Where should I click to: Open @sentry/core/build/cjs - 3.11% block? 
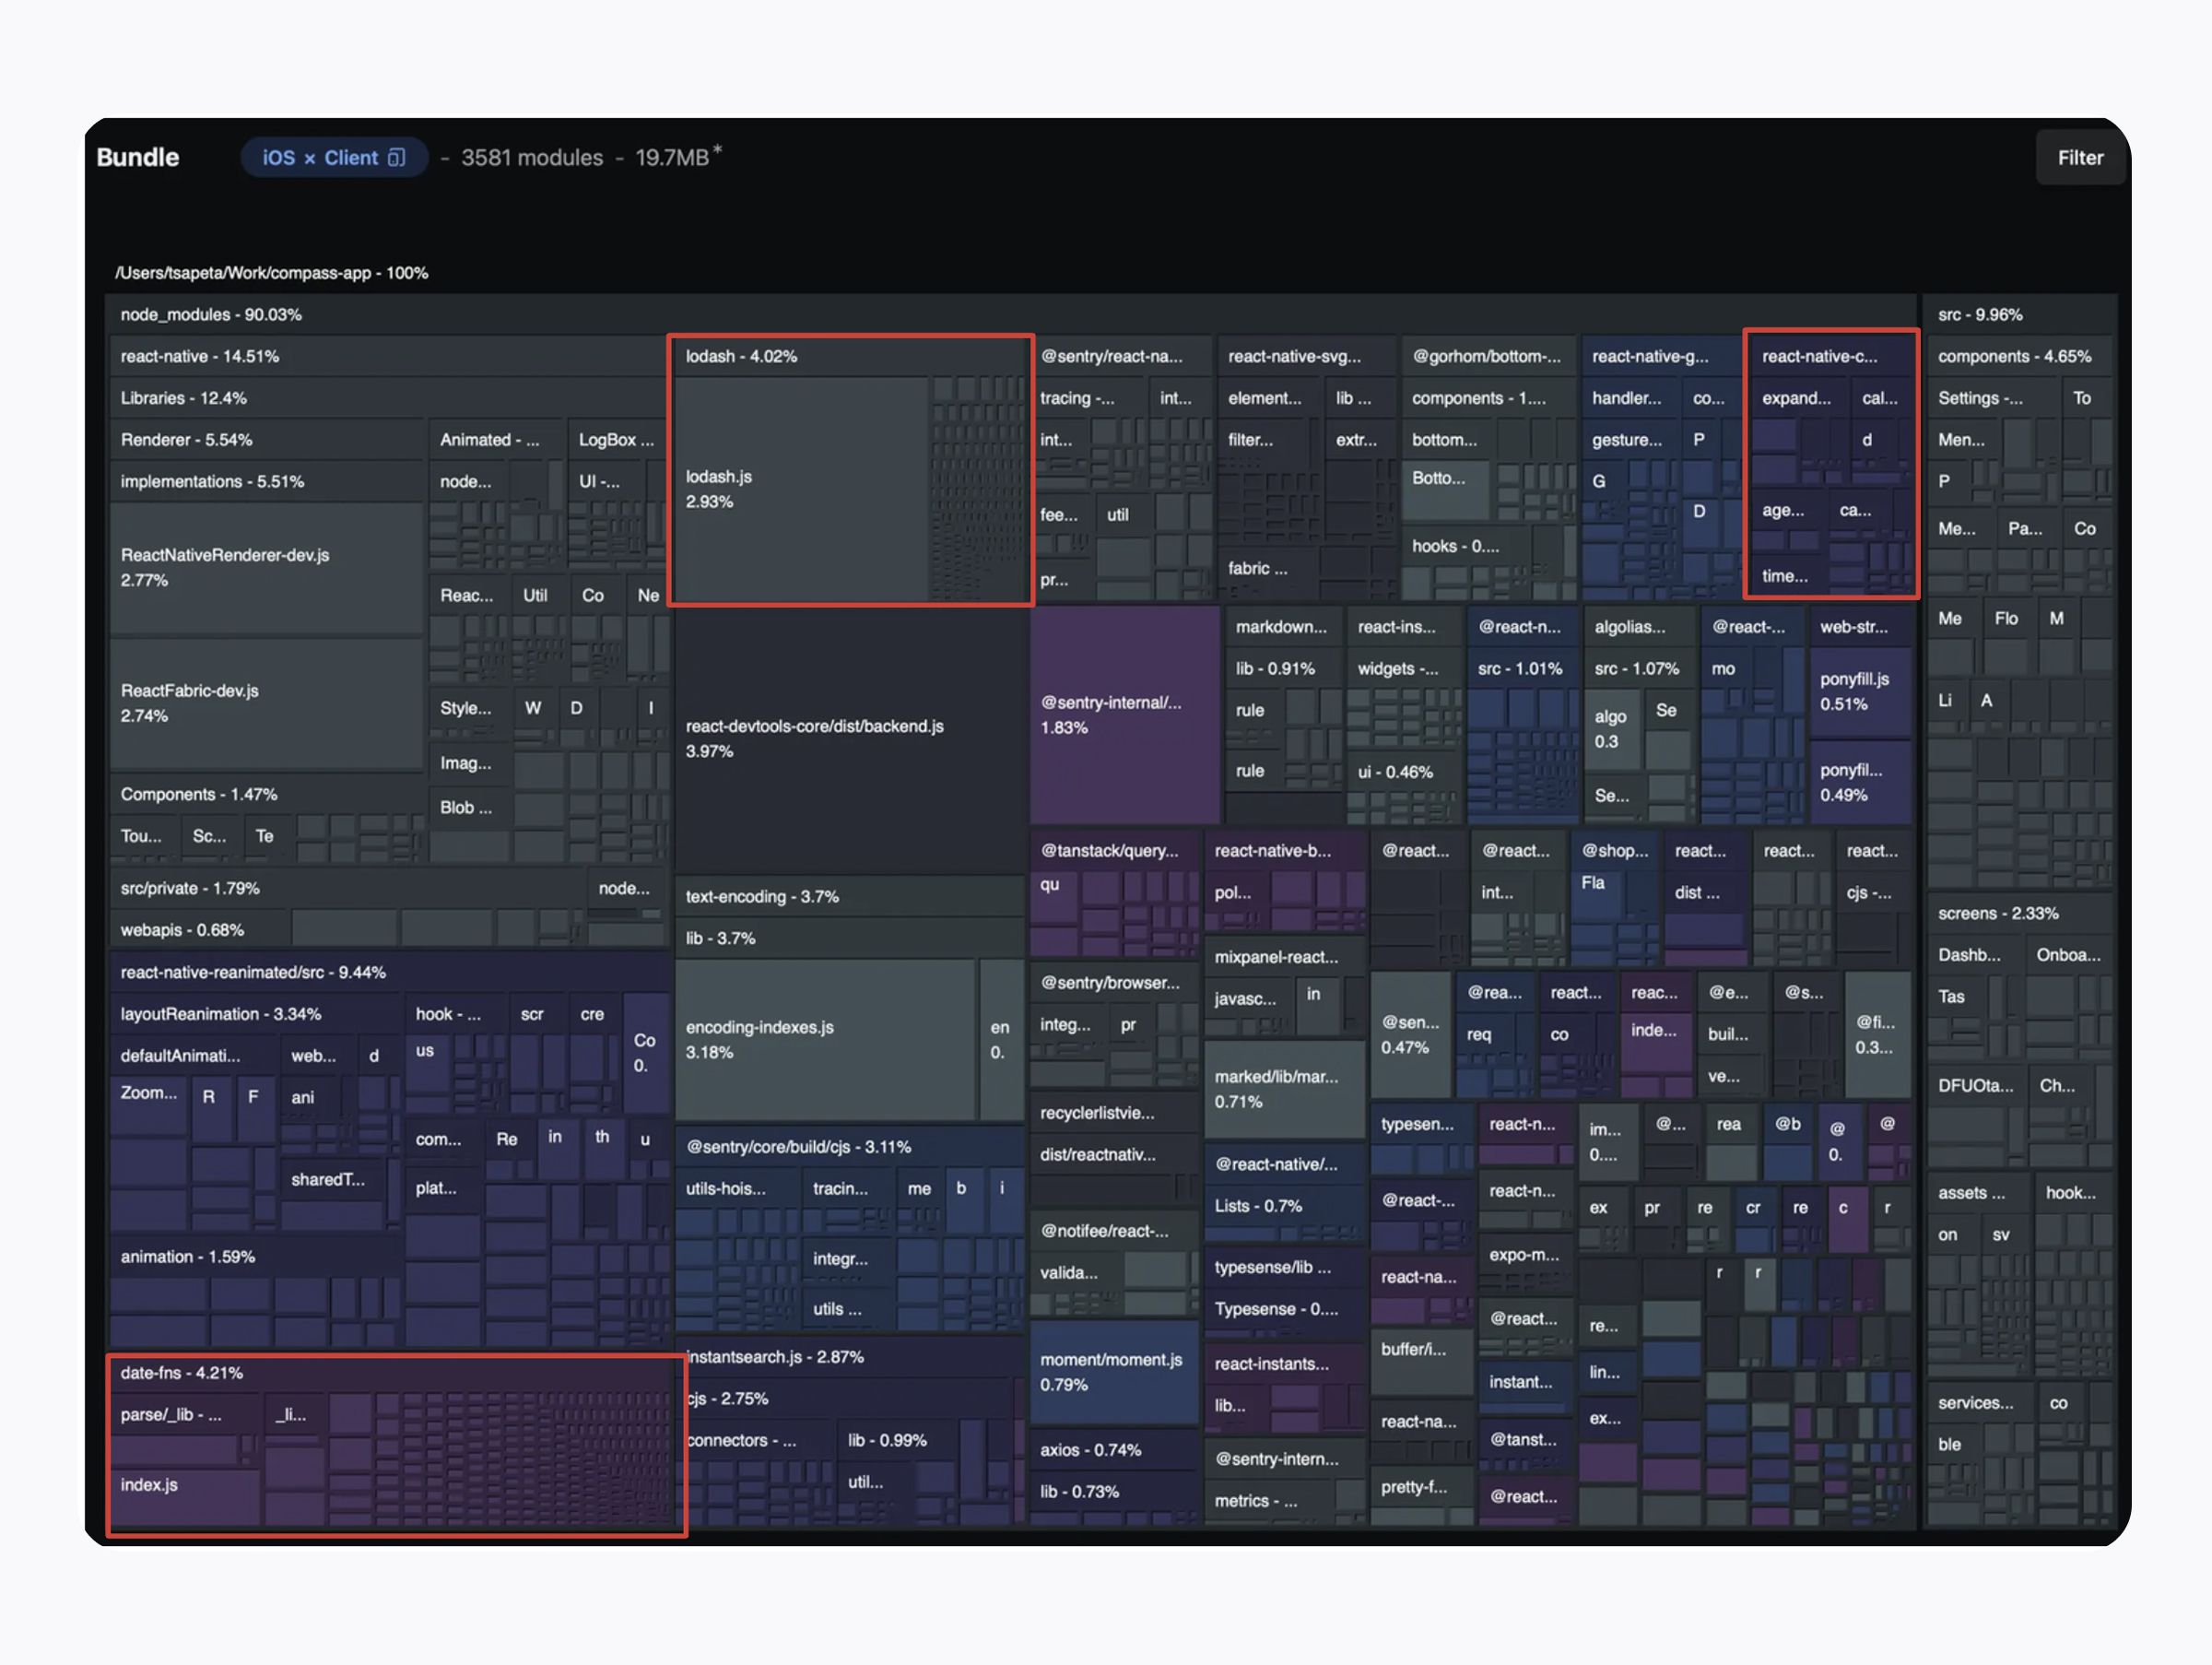850,1147
